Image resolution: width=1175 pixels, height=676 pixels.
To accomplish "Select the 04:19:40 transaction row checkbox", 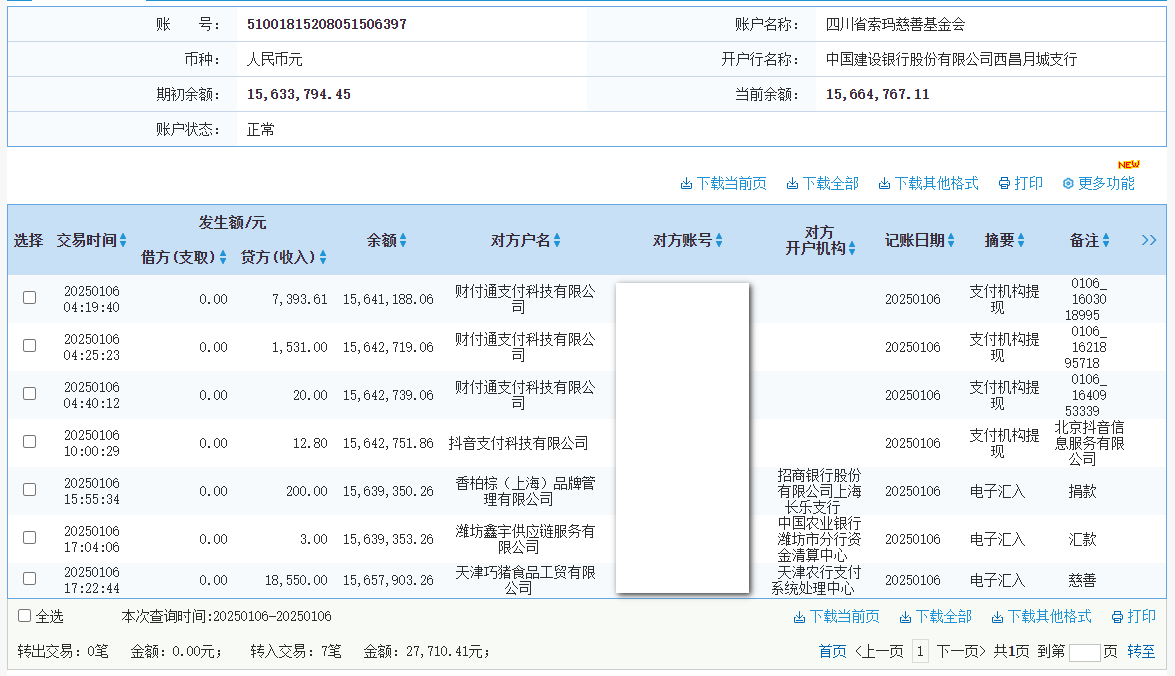I will [x=30, y=297].
